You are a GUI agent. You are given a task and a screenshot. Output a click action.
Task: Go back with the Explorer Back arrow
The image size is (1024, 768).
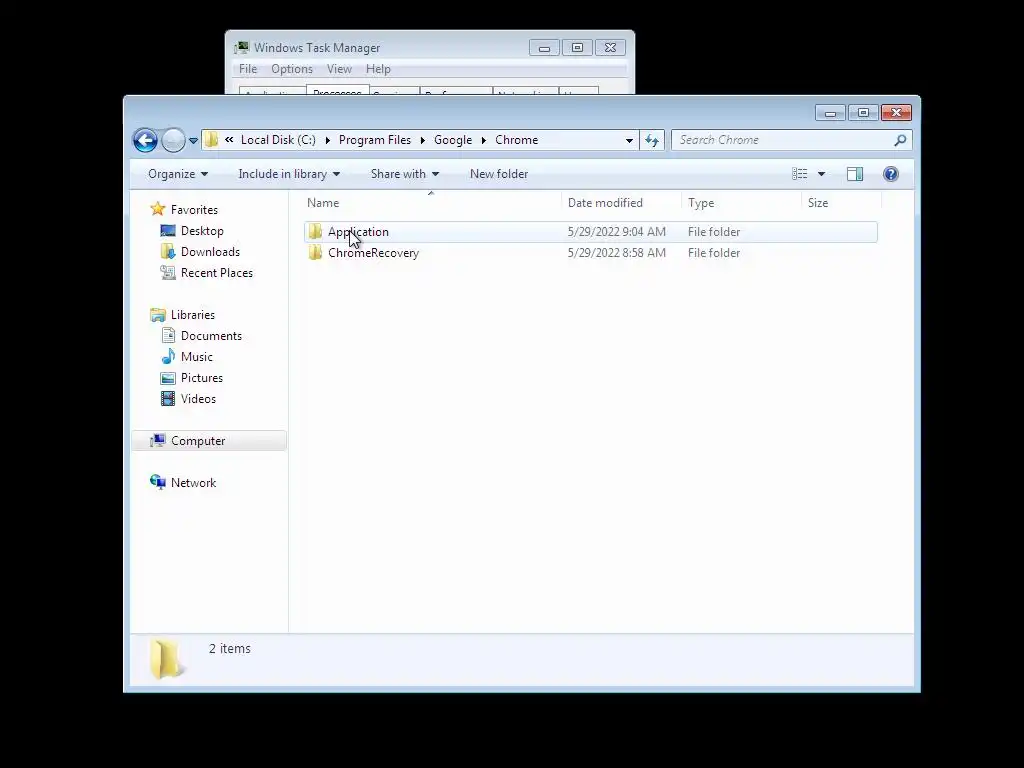[x=145, y=140]
